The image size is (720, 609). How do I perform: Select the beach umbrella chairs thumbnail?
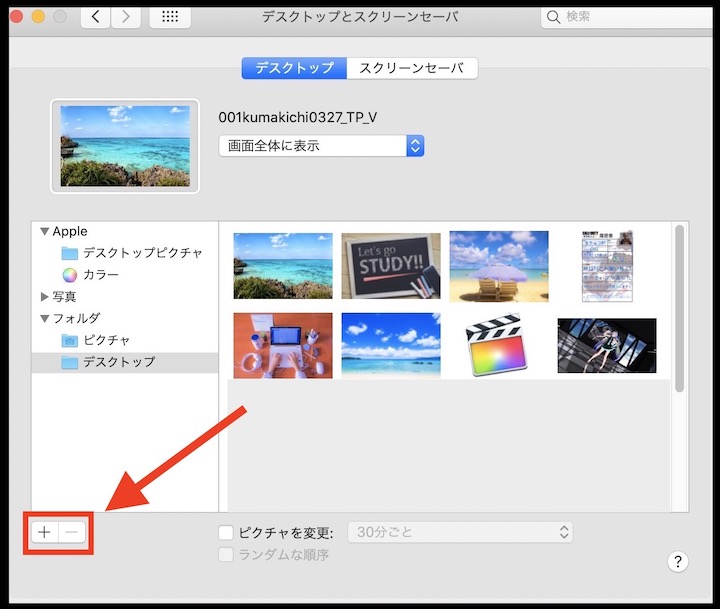(x=499, y=266)
